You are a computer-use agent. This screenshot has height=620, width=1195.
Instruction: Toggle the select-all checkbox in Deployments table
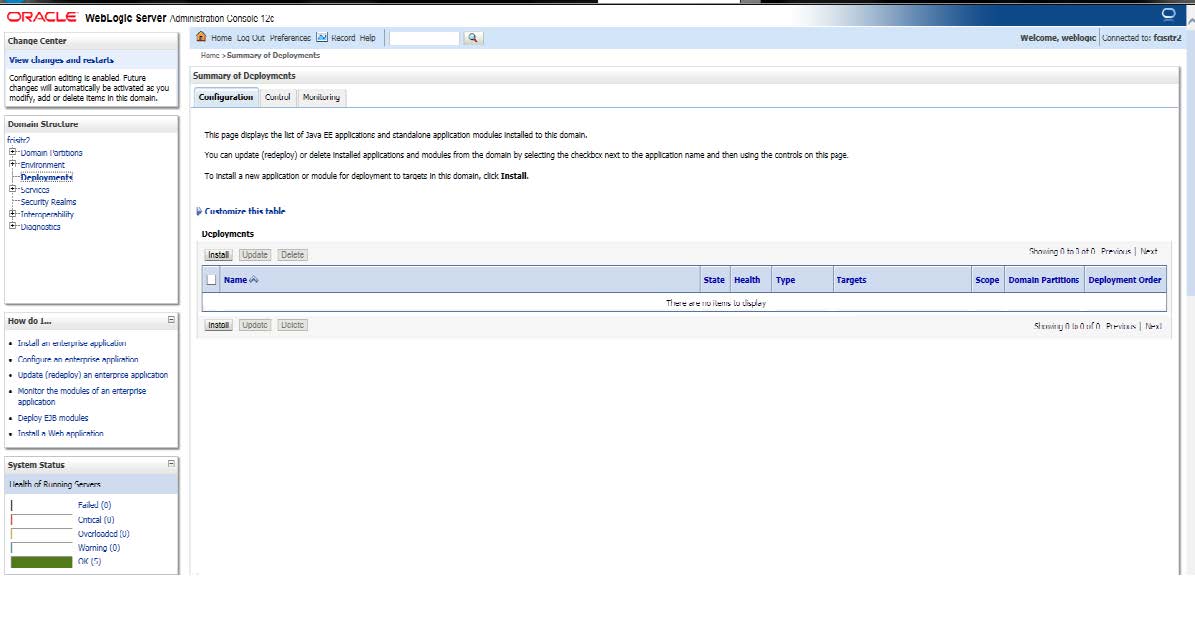tap(211, 280)
